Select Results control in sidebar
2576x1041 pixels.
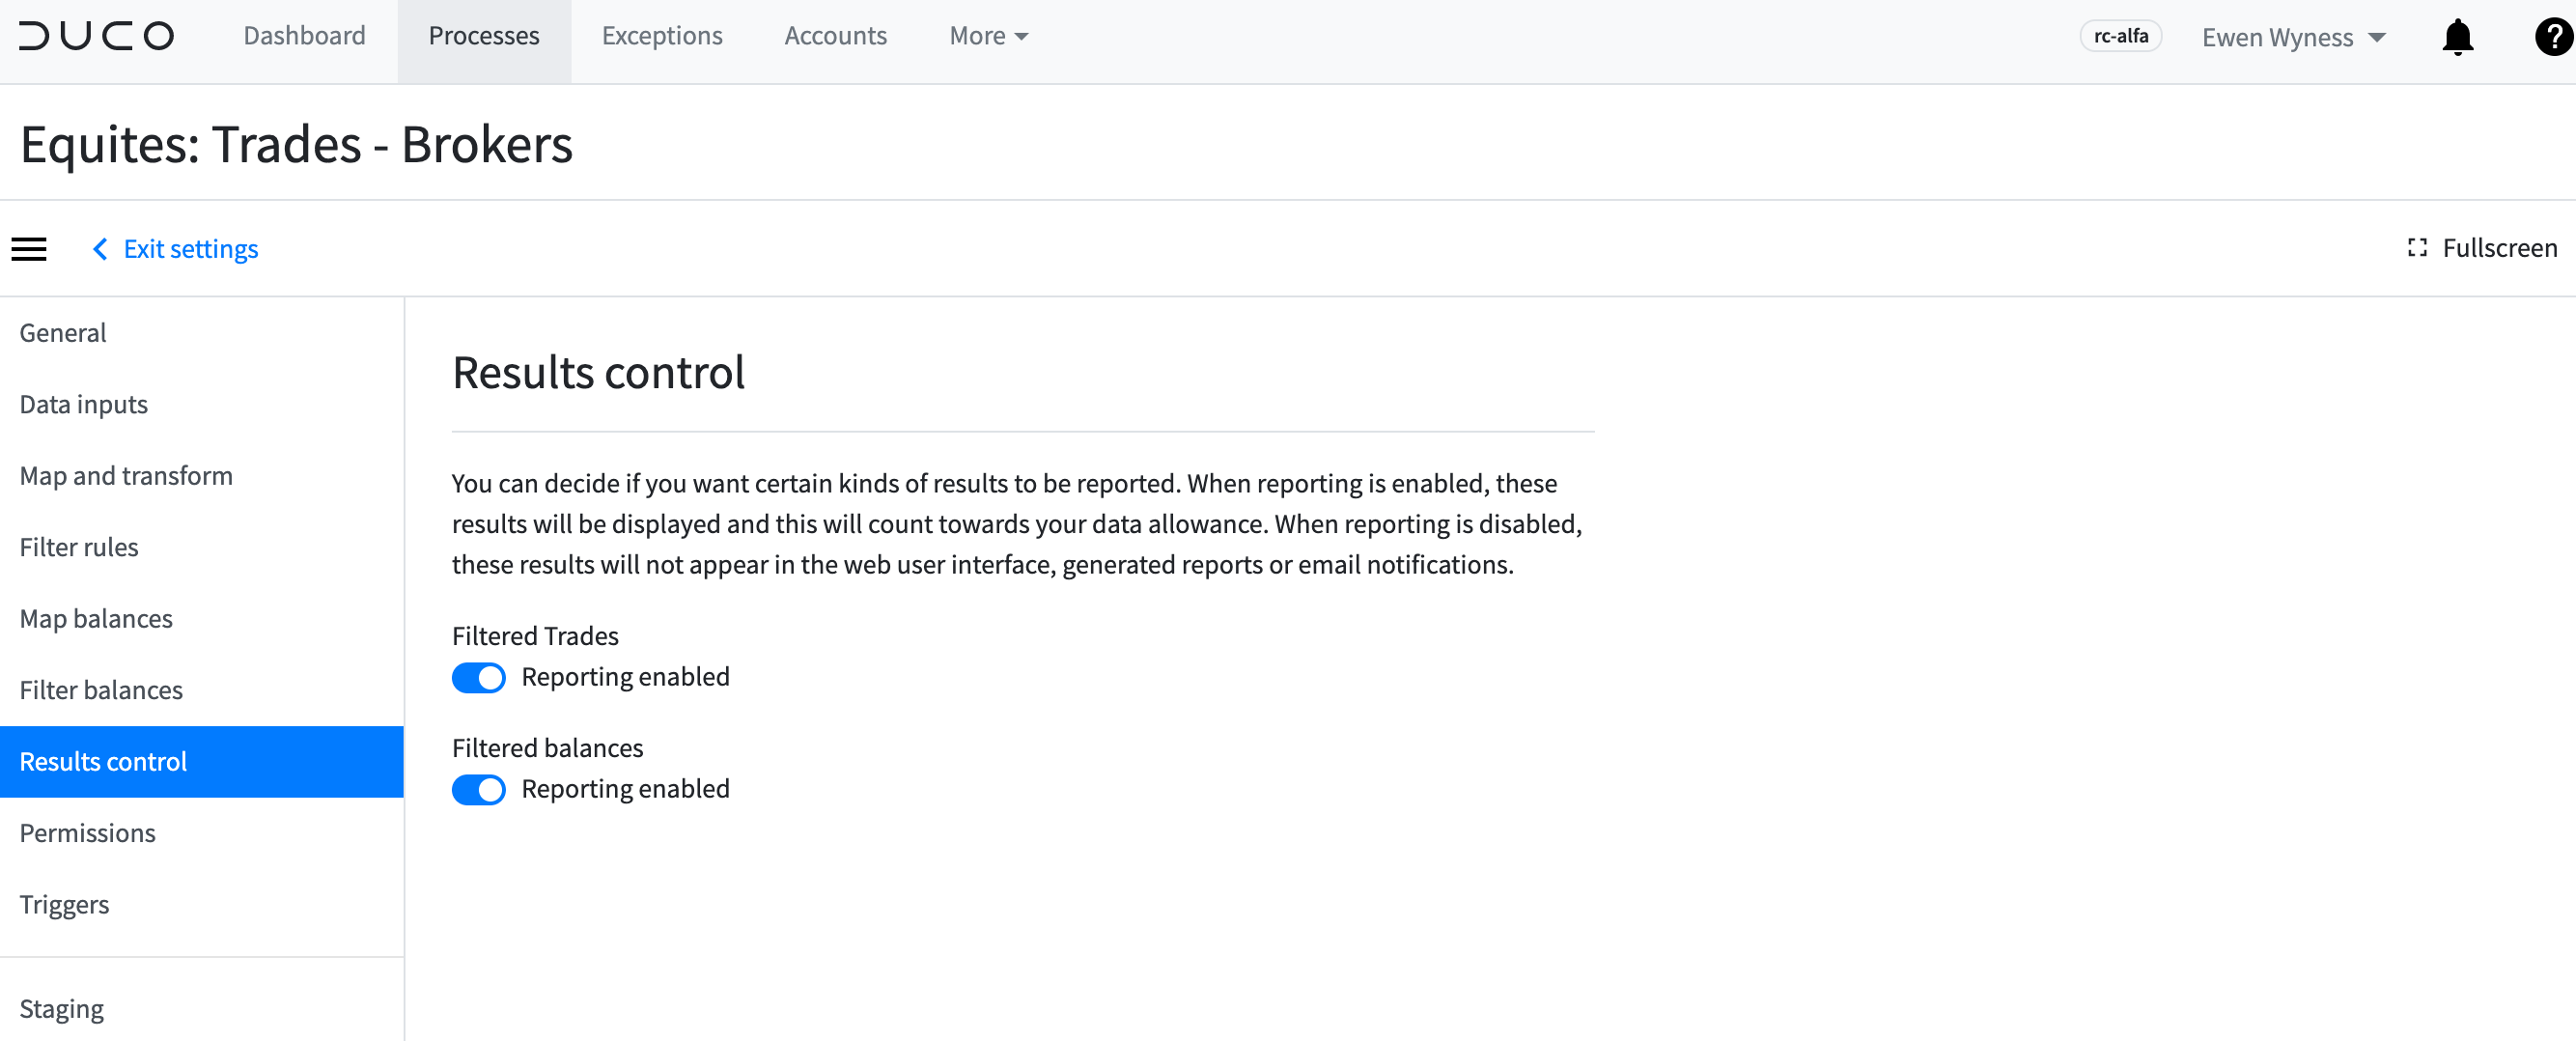(202, 762)
